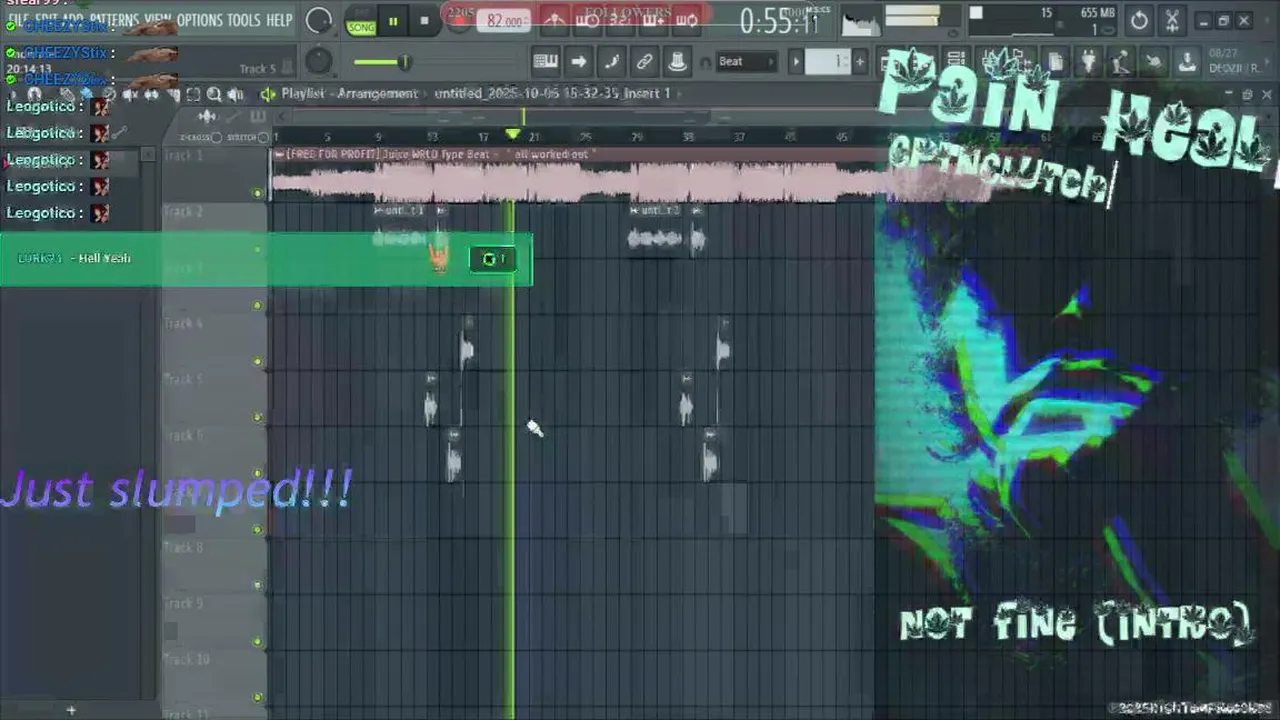The image size is (1280, 720).
Task: Toggle the link chain icon
Action: [x=644, y=62]
